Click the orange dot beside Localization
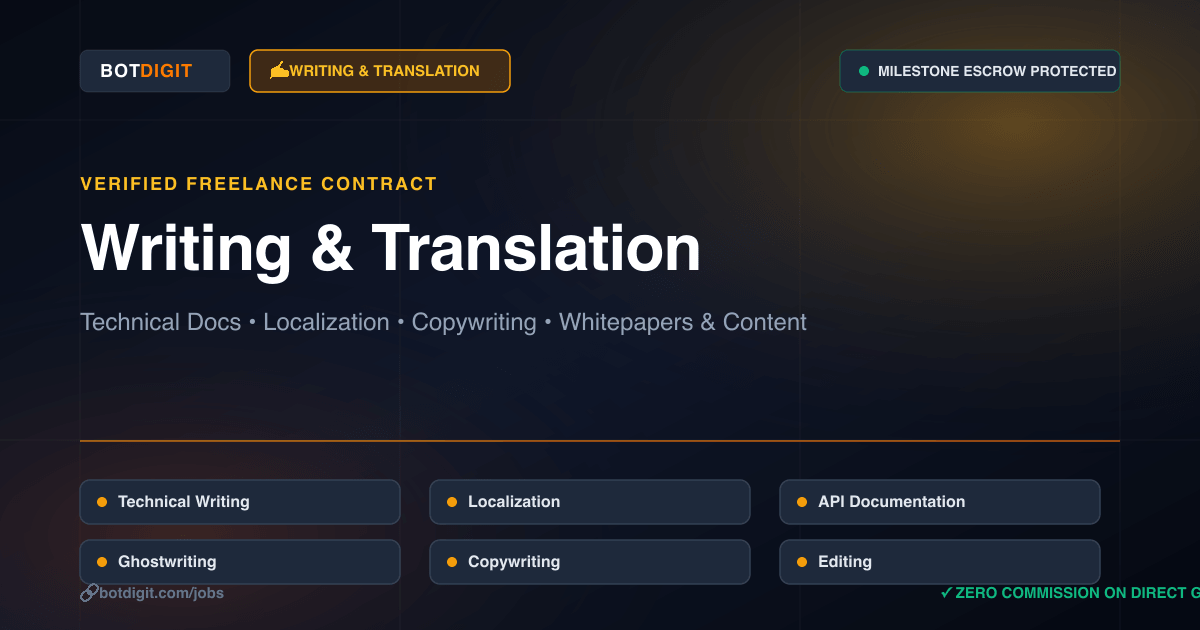The height and width of the screenshot is (630, 1200). point(452,502)
